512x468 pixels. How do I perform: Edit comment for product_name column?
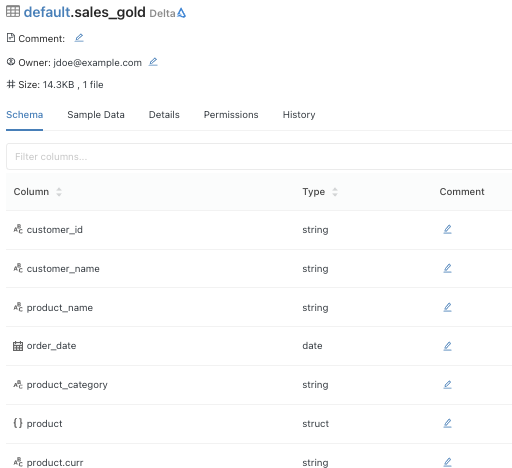coord(447,307)
